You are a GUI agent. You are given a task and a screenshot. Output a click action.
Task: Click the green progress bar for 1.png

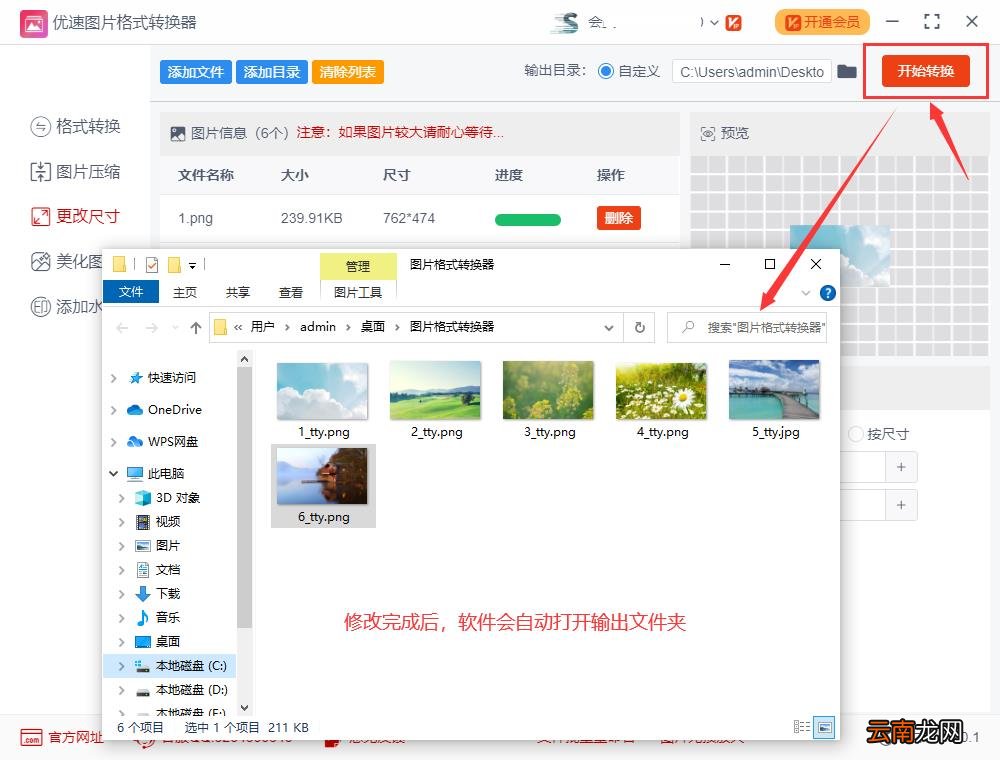[527, 219]
